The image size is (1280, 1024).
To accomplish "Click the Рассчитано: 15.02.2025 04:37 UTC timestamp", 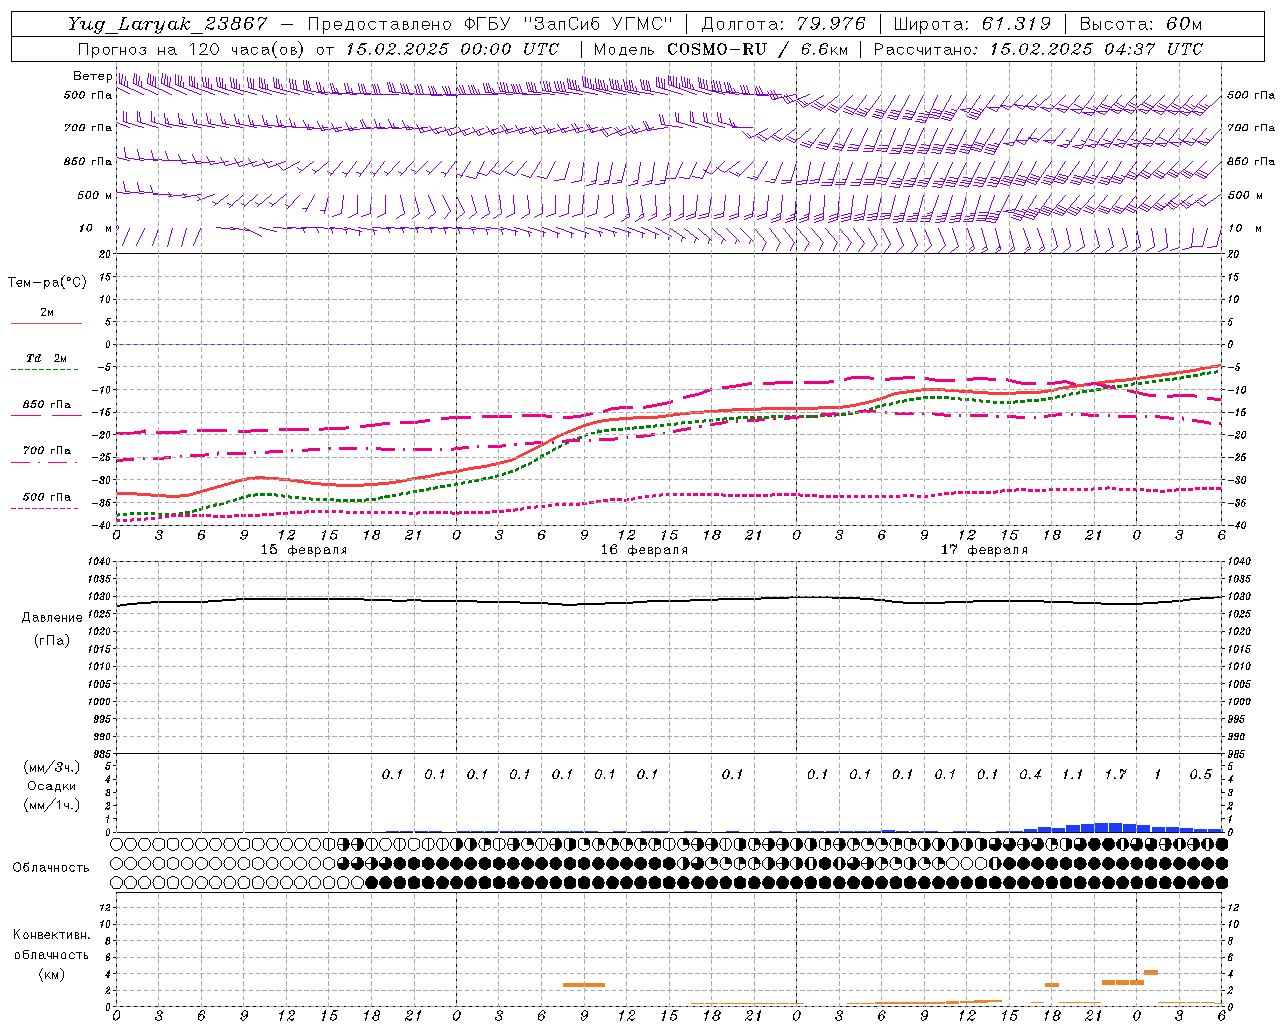I will point(1038,49).
